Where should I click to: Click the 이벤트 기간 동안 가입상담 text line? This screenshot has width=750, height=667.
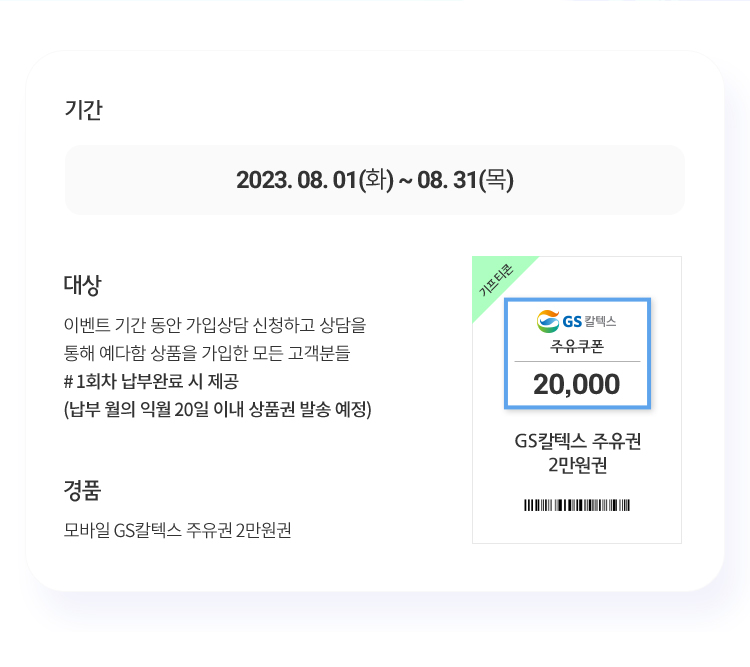click(x=215, y=325)
